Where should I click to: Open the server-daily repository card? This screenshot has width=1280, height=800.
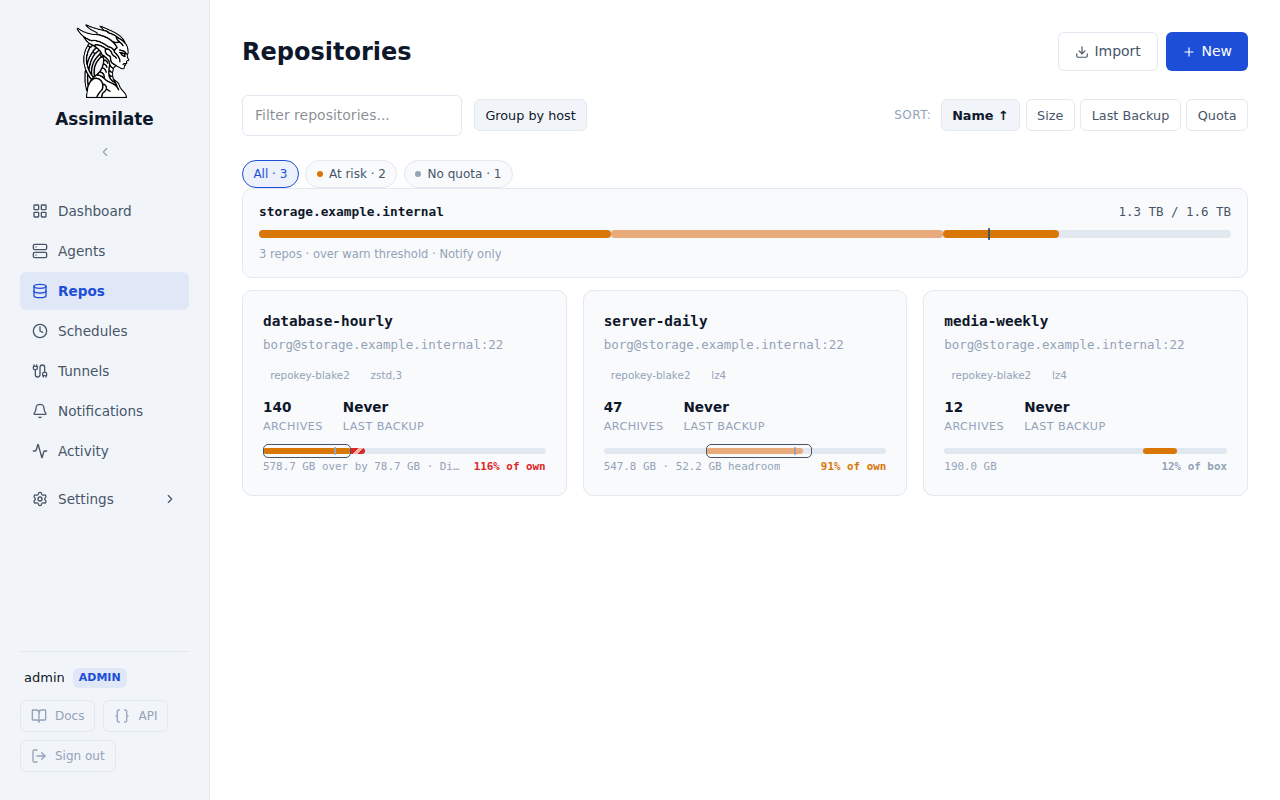coord(745,393)
